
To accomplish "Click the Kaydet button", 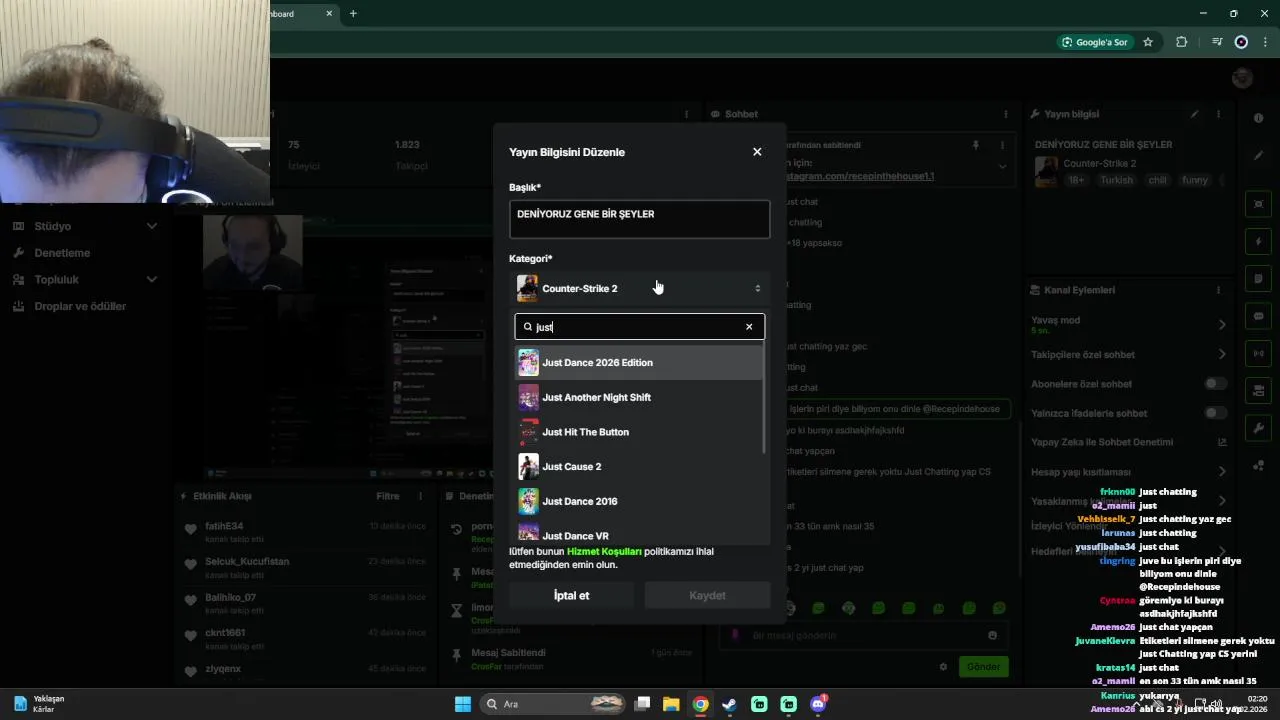I will (707, 595).
